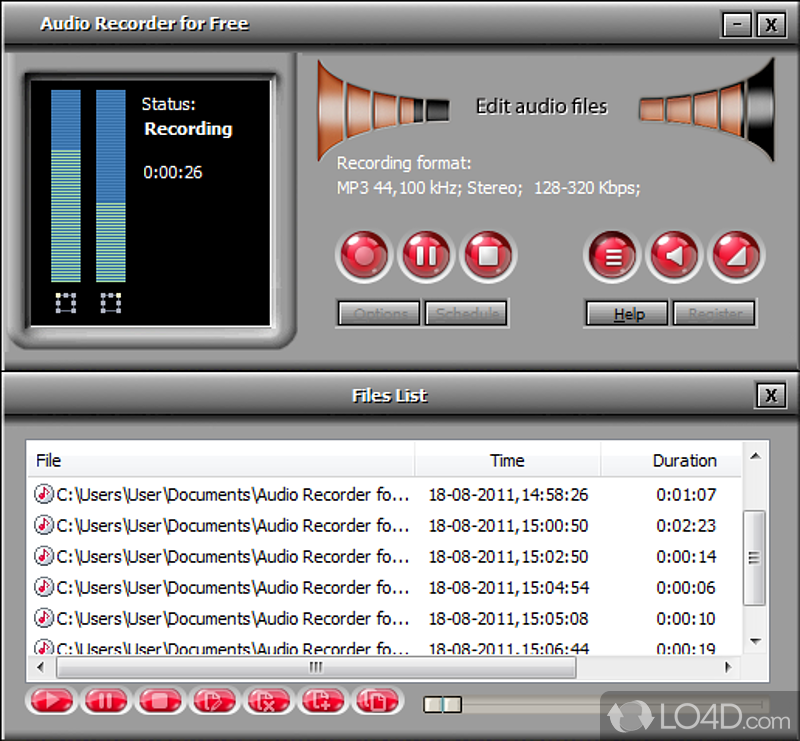Select the recording made at 14:58:26

(300, 494)
